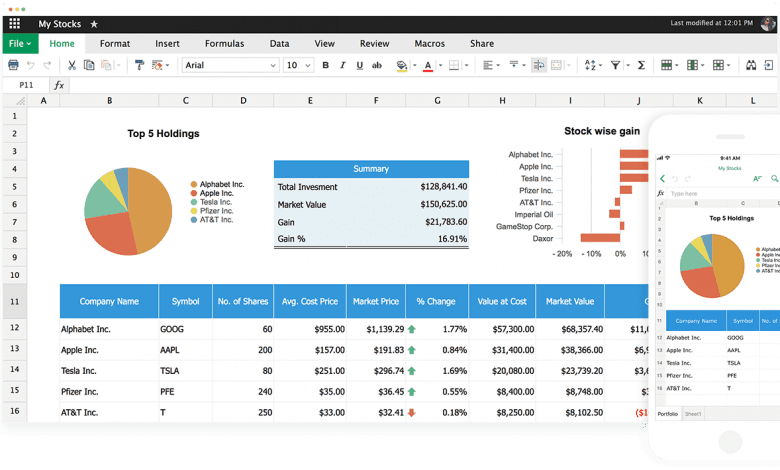Click the horizontal align icon

(488, 65)
